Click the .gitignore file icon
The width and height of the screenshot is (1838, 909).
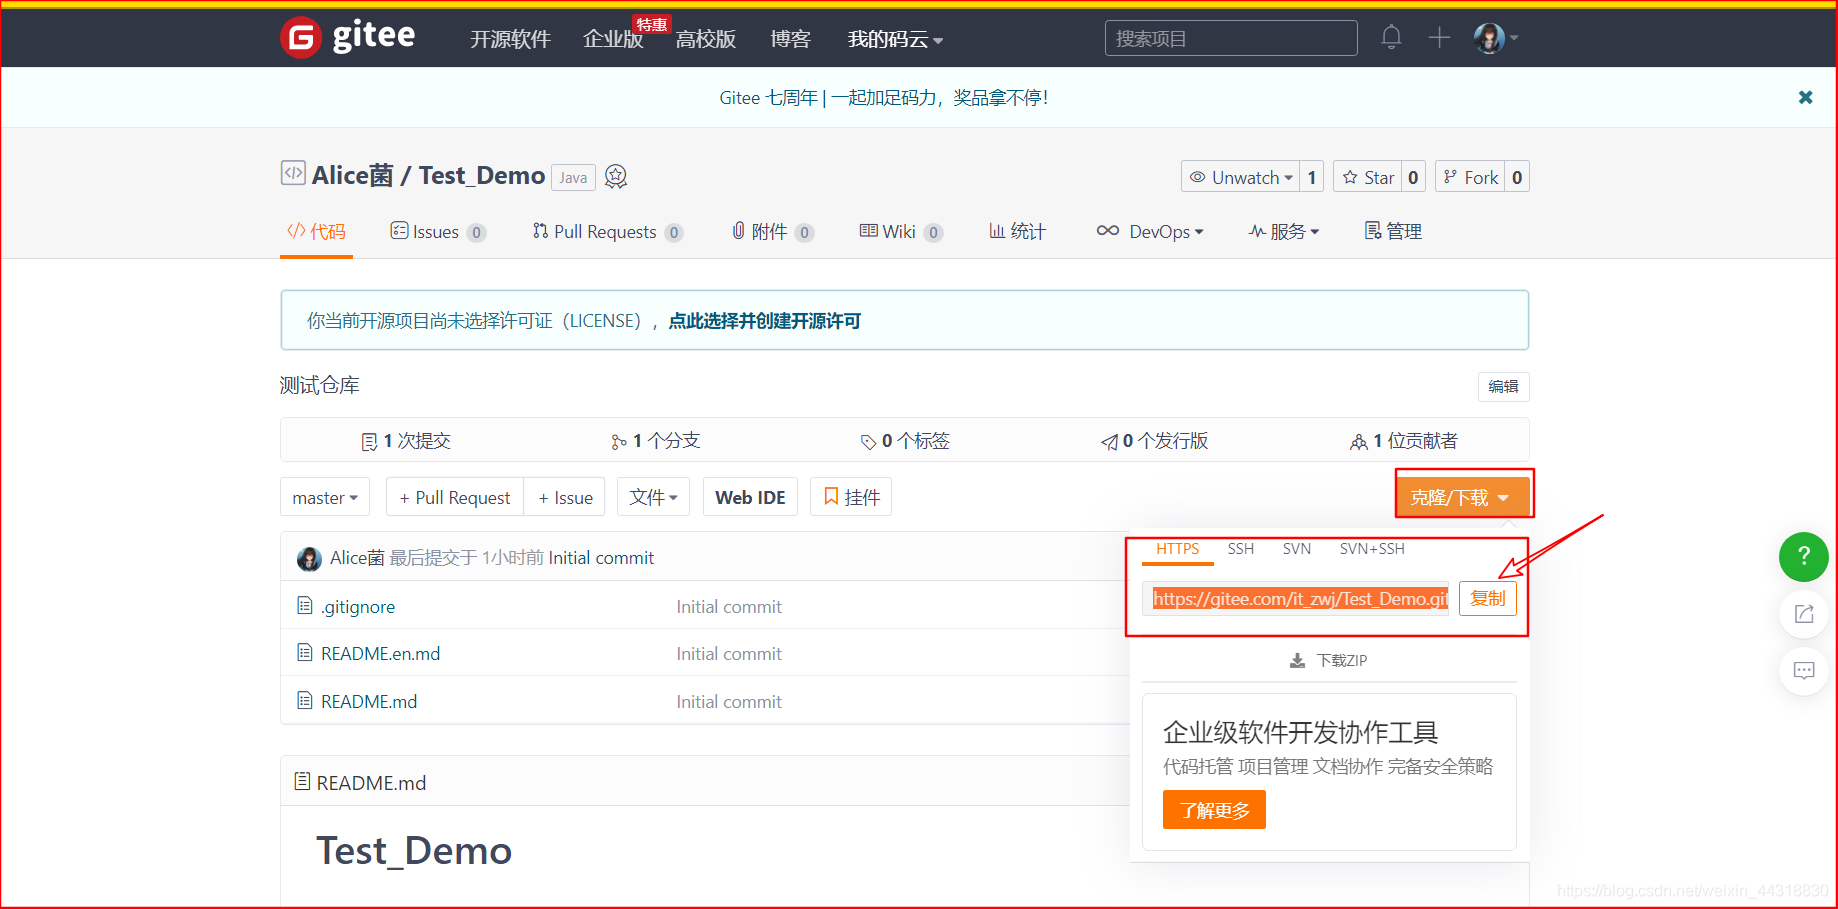(305, 606)
